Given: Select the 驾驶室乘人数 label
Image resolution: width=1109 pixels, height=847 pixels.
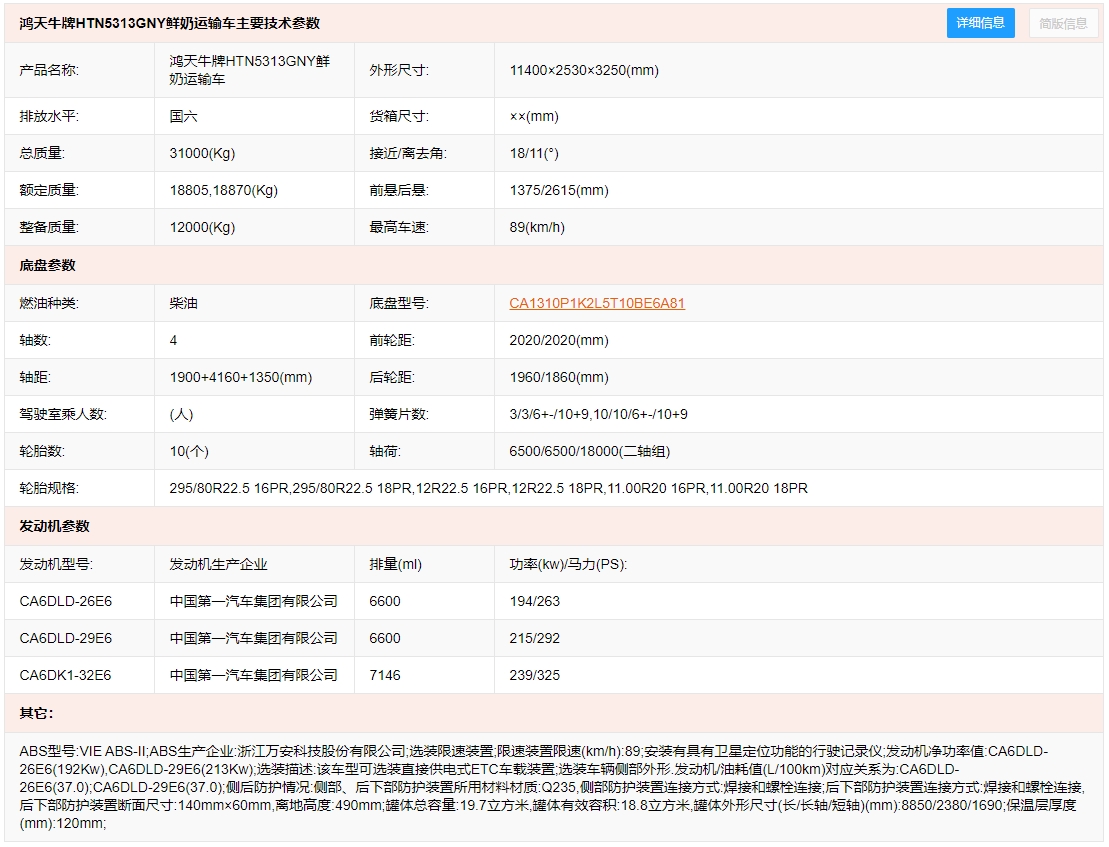Looking at the screenshot, I should point(63,414).
